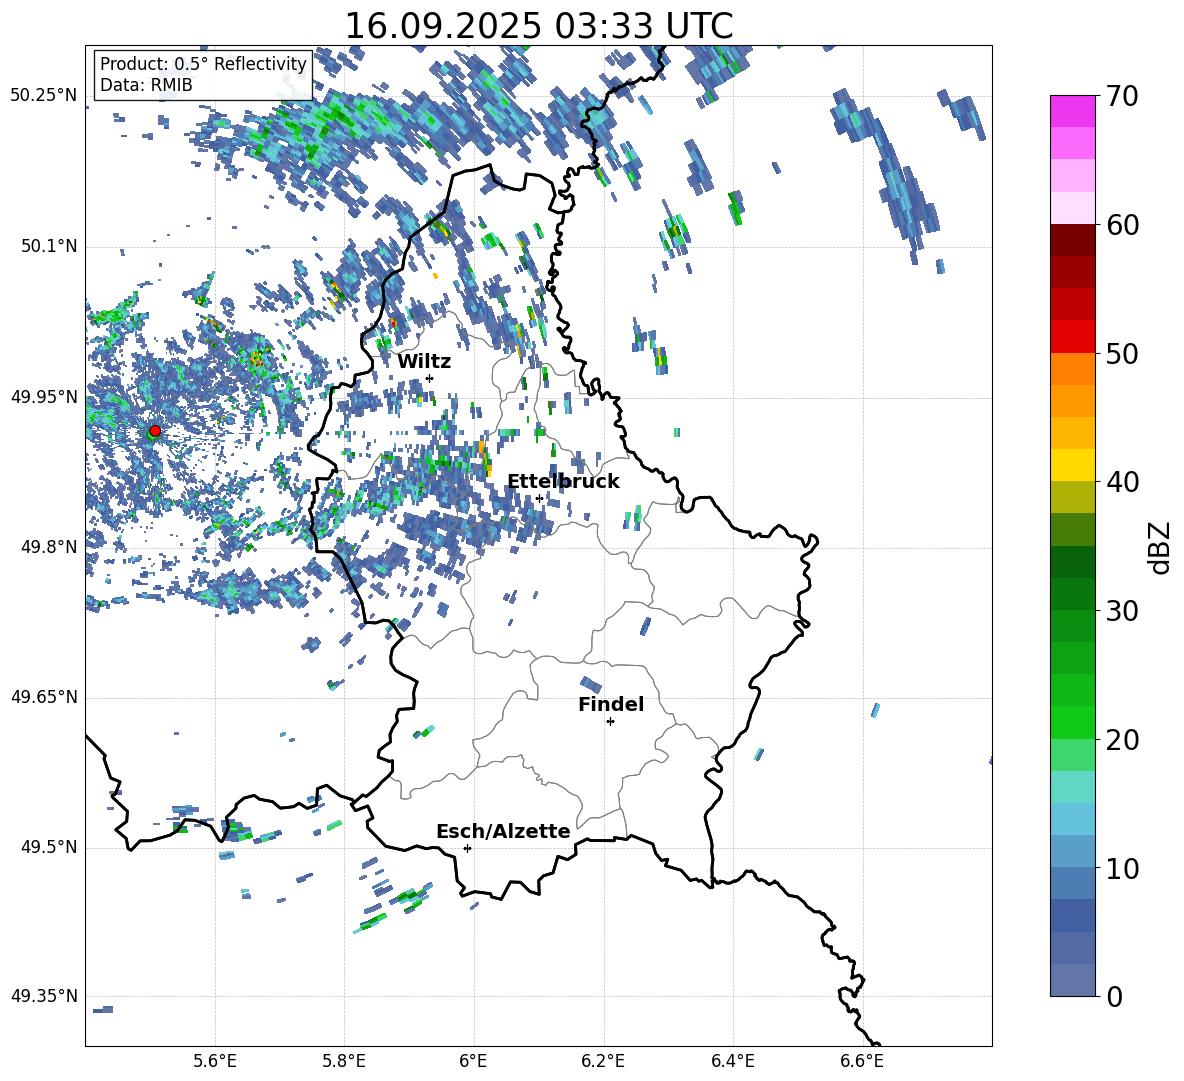Click the bright red colorbar segment
The width and height of the screenshot is (1184, 1081).
click(x=1073, y=337)
